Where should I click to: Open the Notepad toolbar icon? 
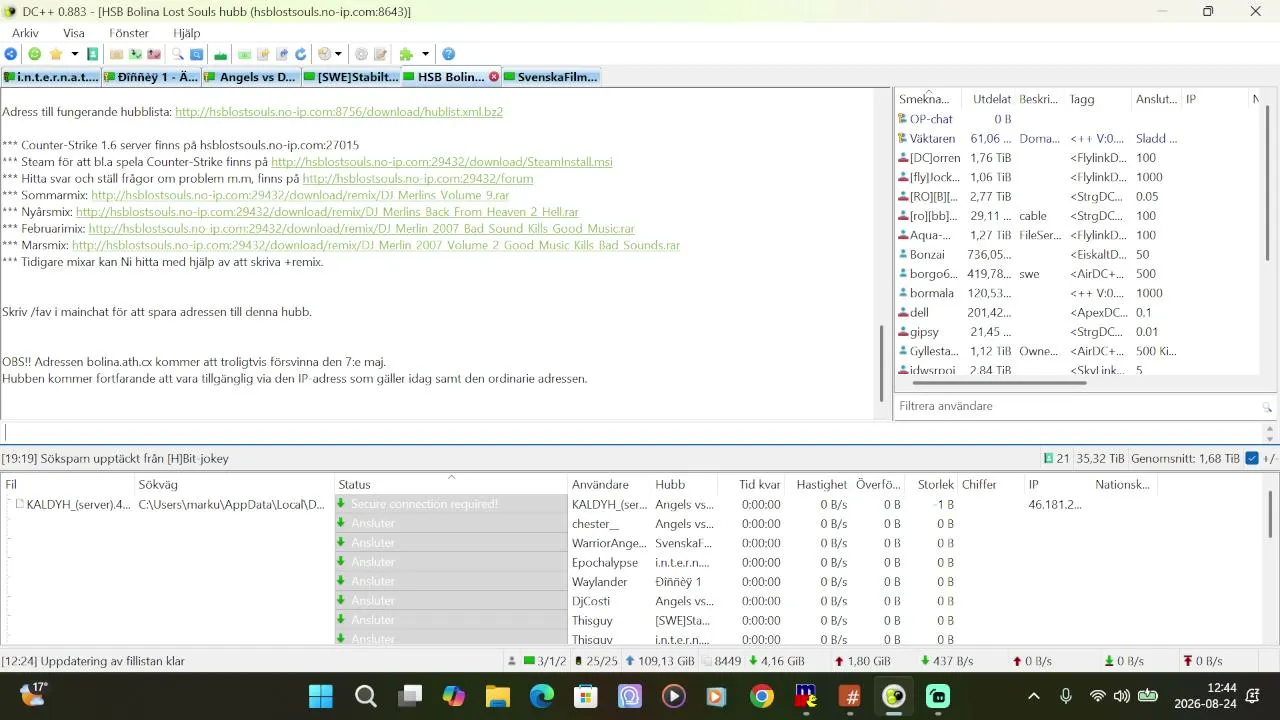tap(381, 54)
